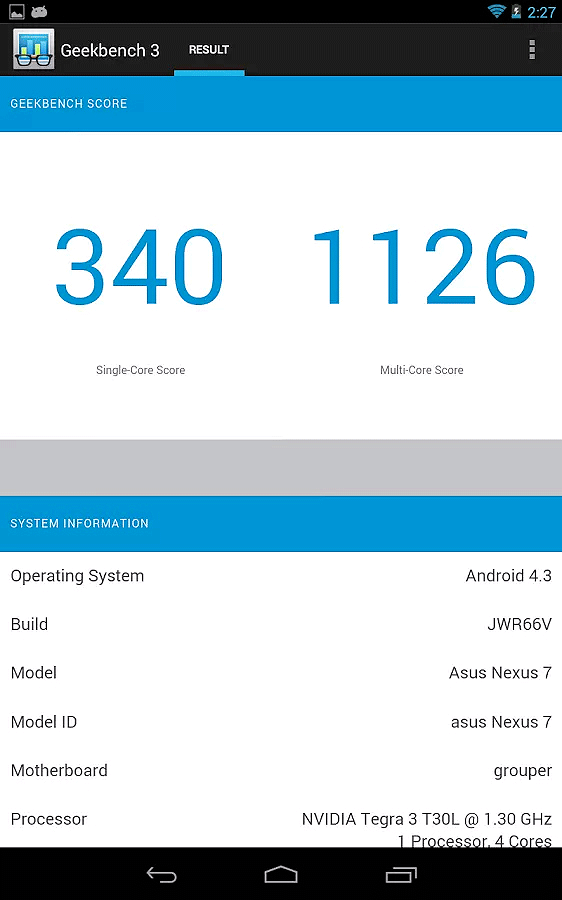The width and height of the screenshot is (562, 900).
Task: Tap the status bar clock showing 2:27
Action: click(541, 12)
